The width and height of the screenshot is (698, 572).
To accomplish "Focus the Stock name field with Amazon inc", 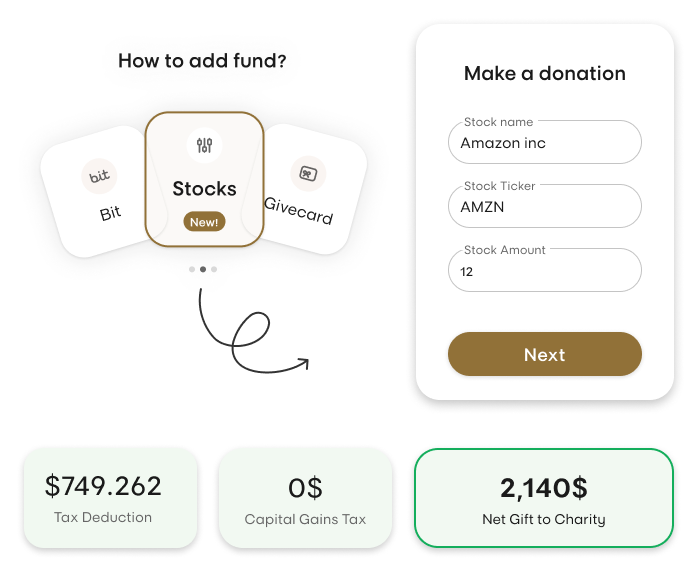I will point(545,142).
